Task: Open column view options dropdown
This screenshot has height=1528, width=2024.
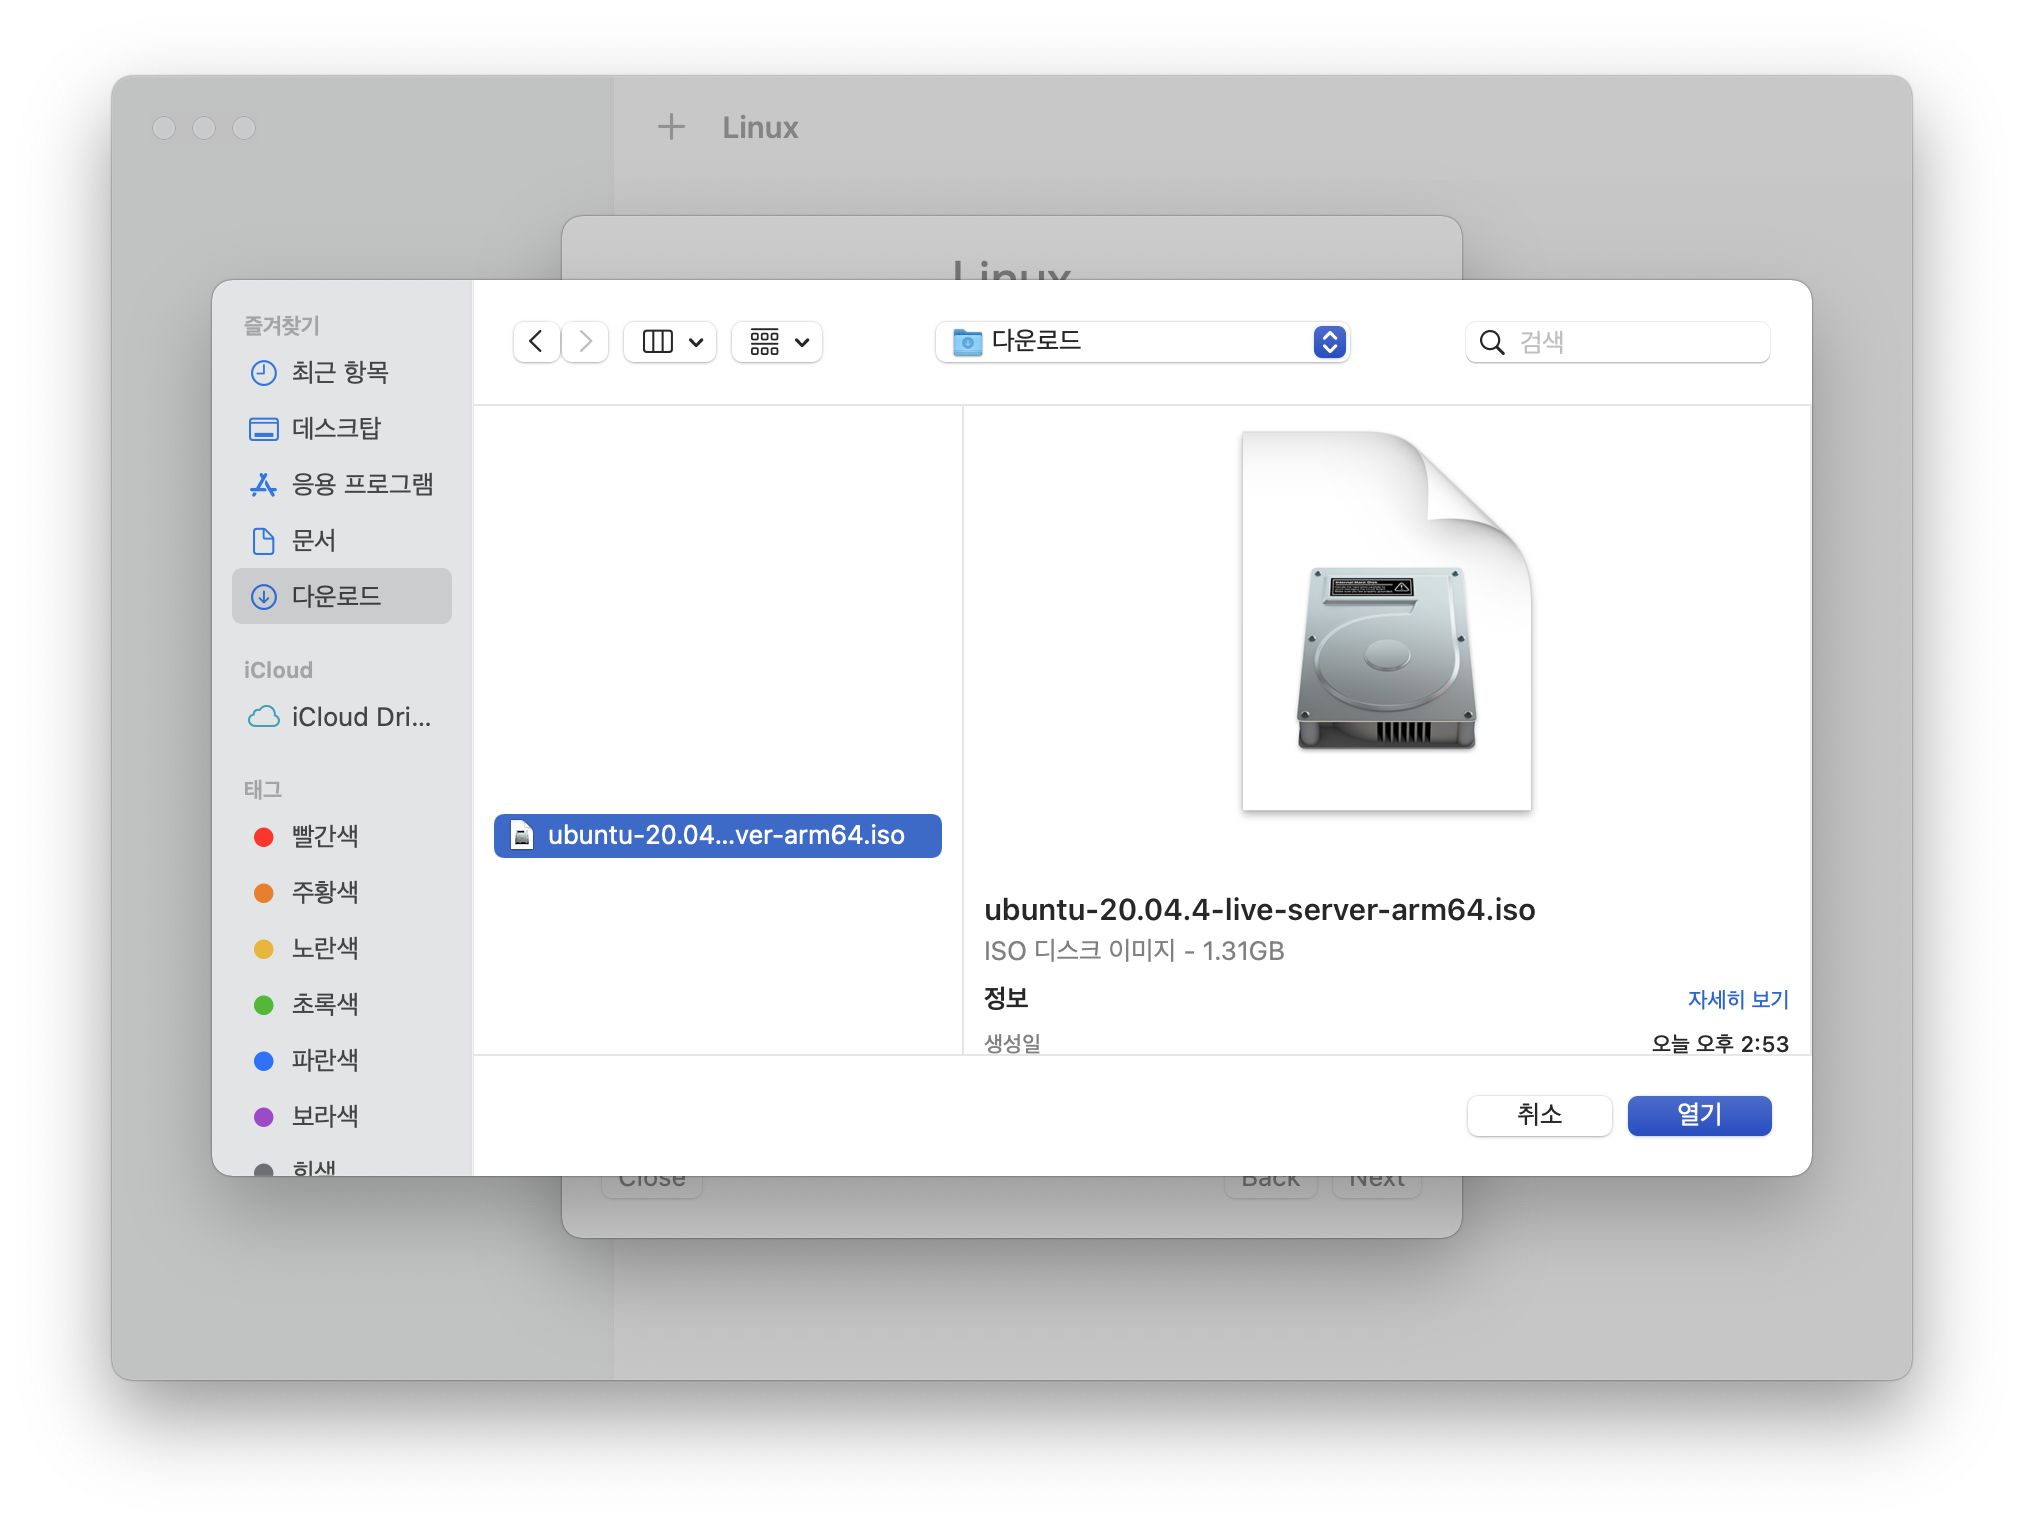Action: tap(670, 342)
